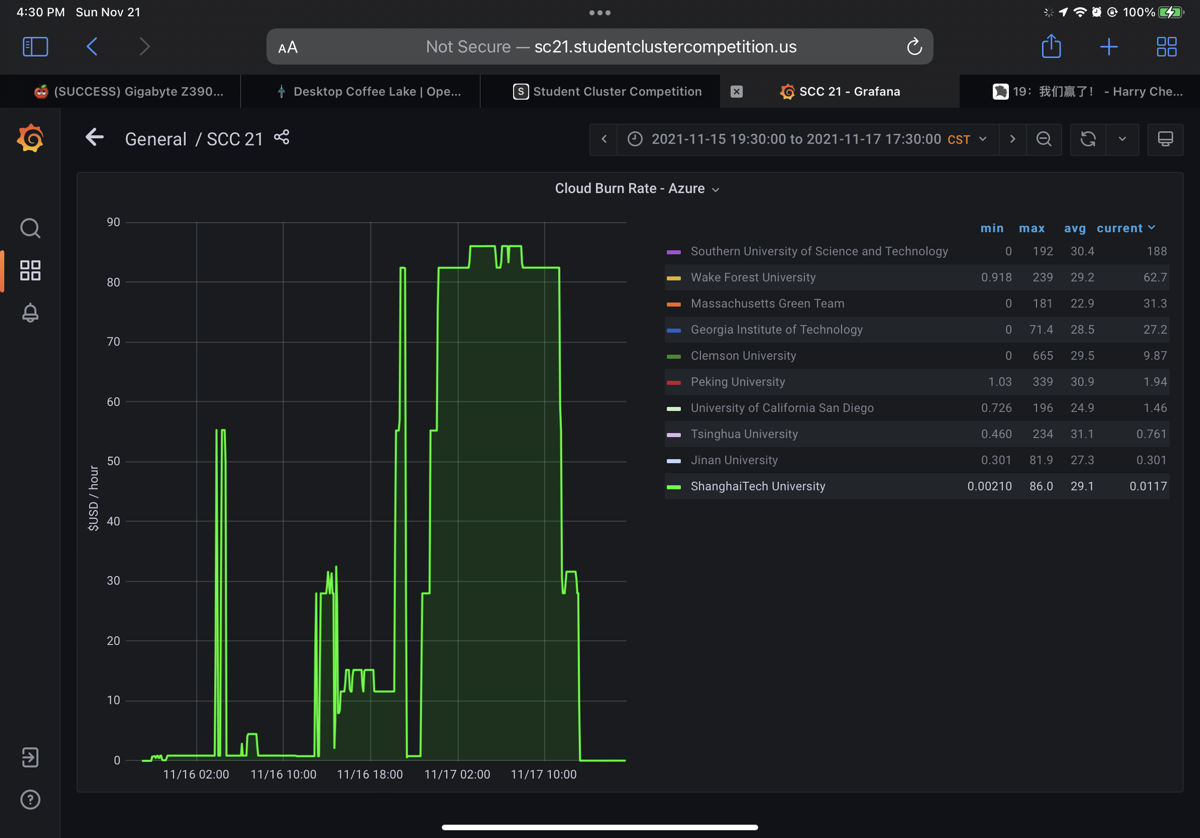Select the SCC 21 - Grafana tab
Image resolution: width=1200 pixels, height=838 pixels.
click(x=840, y=91)
